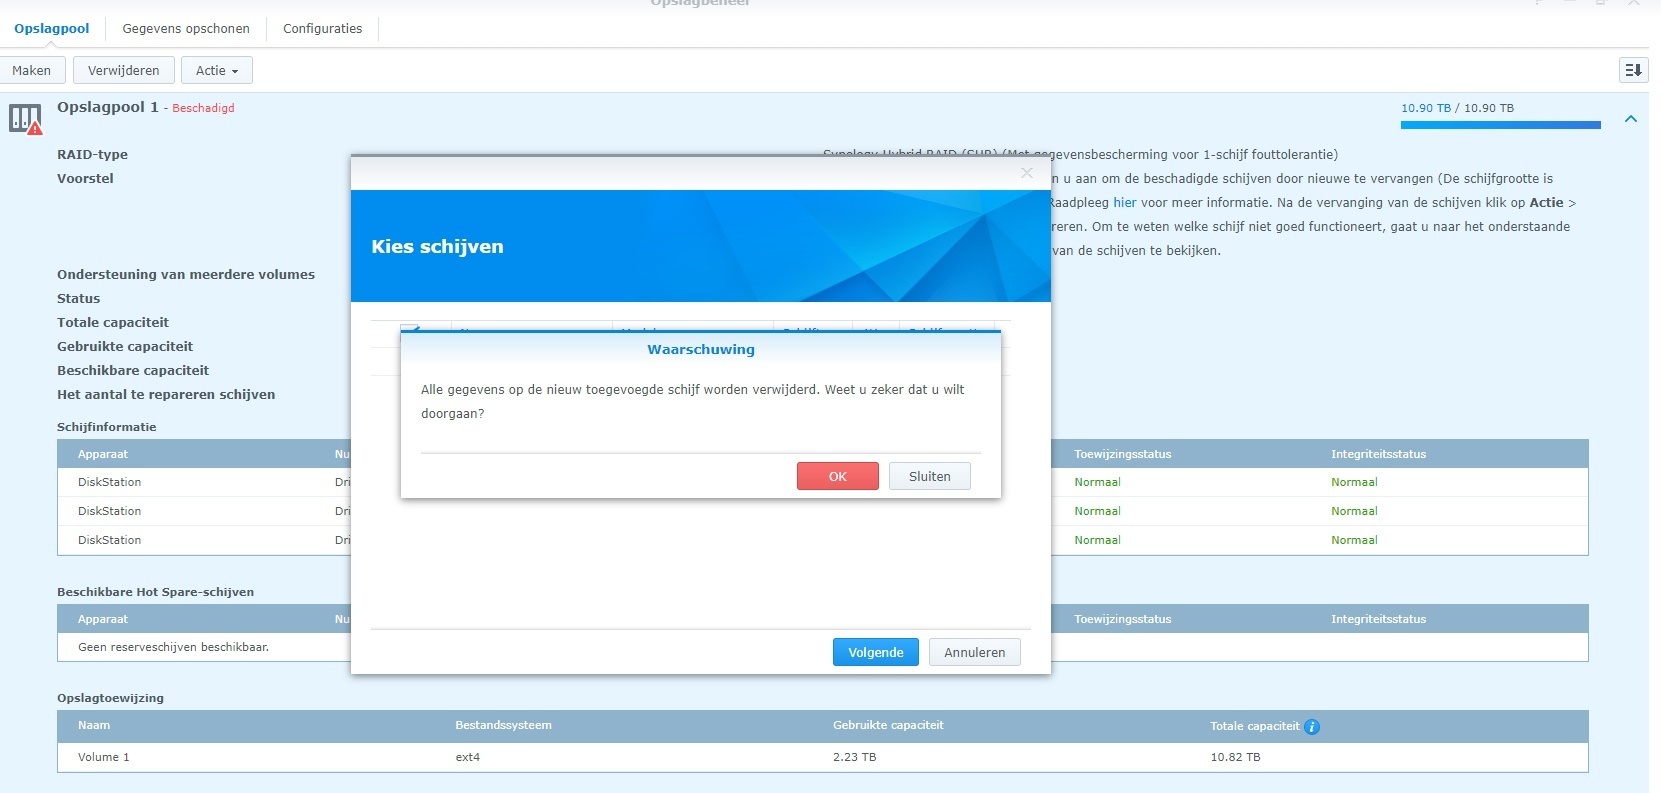Switch to the Gegevens opschonen tab
This screenshot has height=793, width=1661.
click(186, 28)
